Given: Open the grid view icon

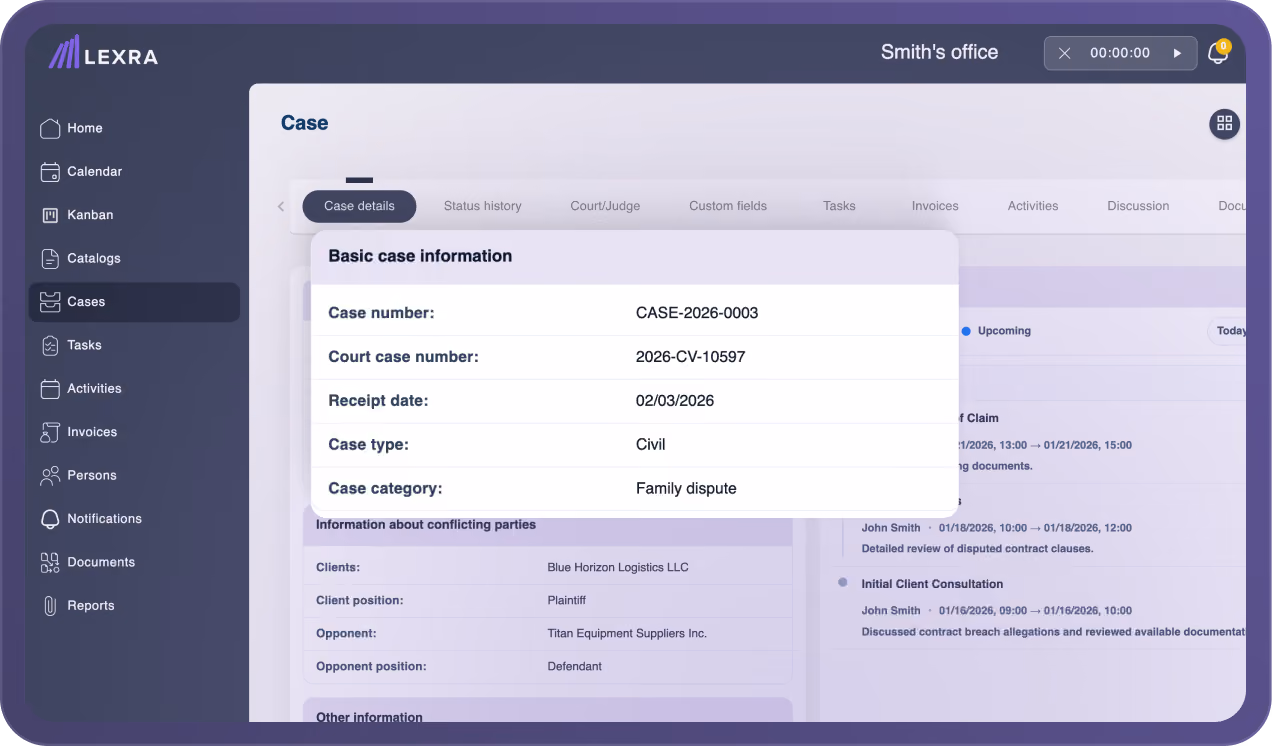Looking at the screenshot, I should (1224, 124).
